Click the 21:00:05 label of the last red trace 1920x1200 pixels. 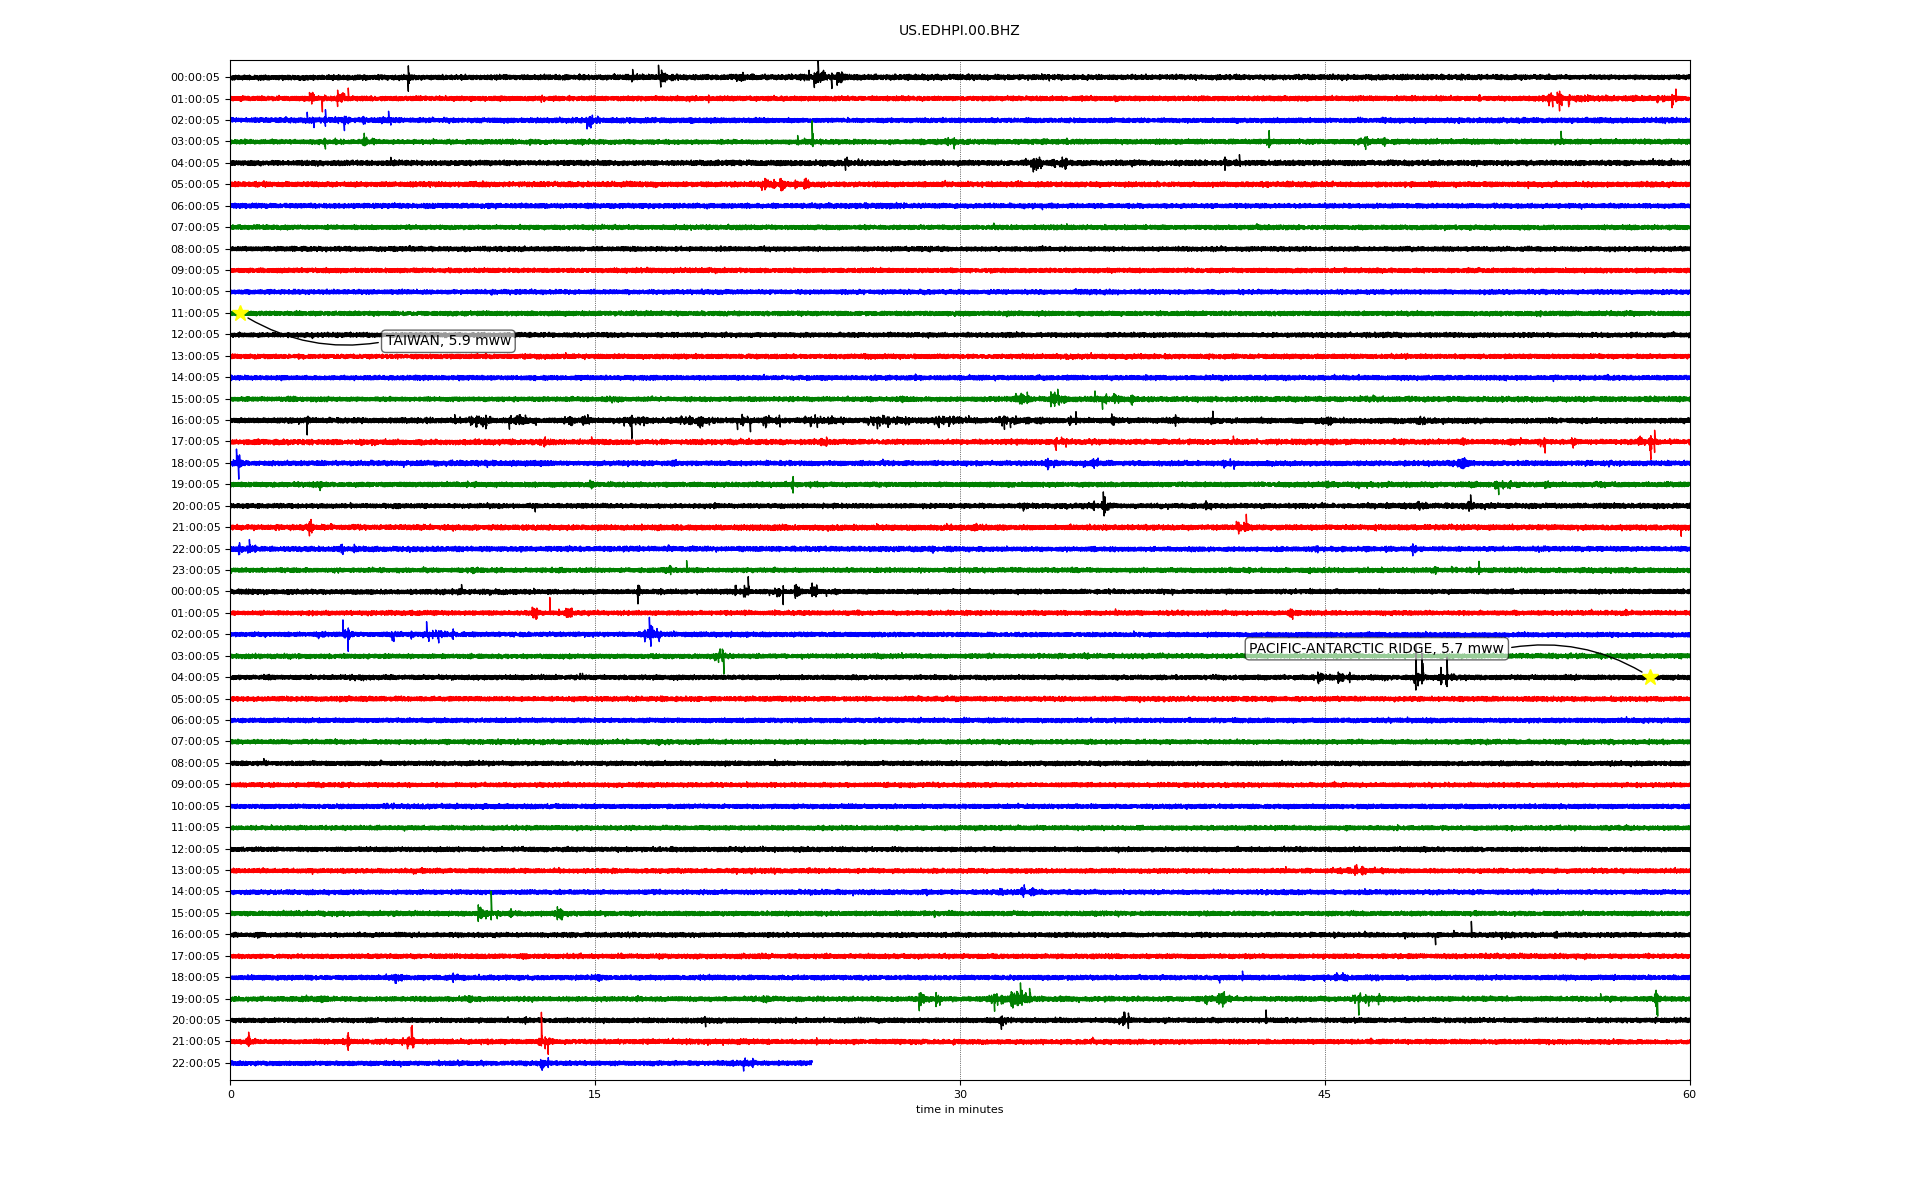[195, 1041]
